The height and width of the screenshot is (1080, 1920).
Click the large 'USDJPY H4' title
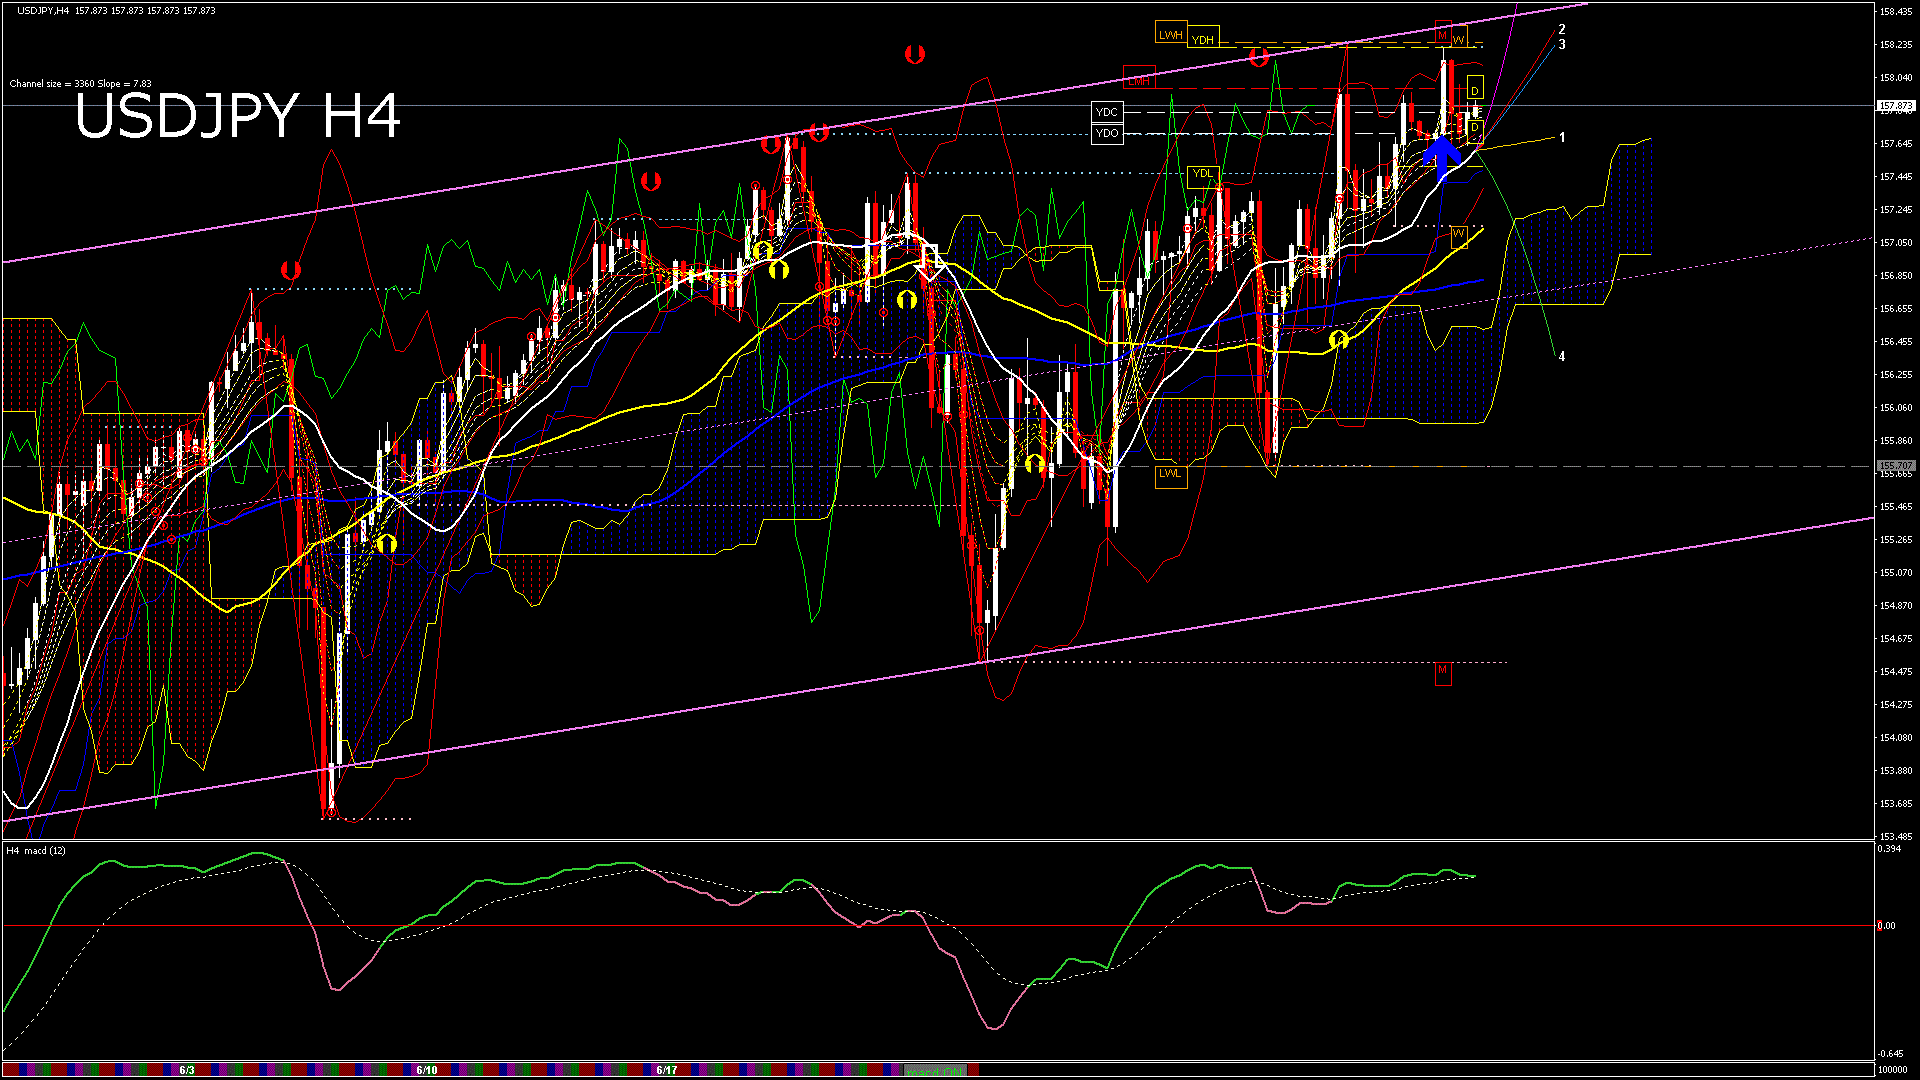click(238, 116)
